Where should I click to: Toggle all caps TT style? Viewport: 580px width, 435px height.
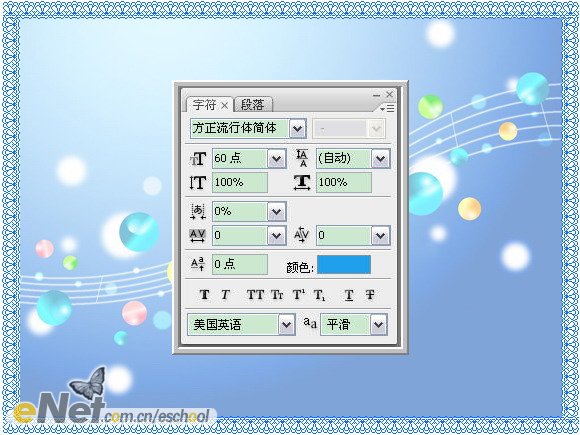point(255,295)
